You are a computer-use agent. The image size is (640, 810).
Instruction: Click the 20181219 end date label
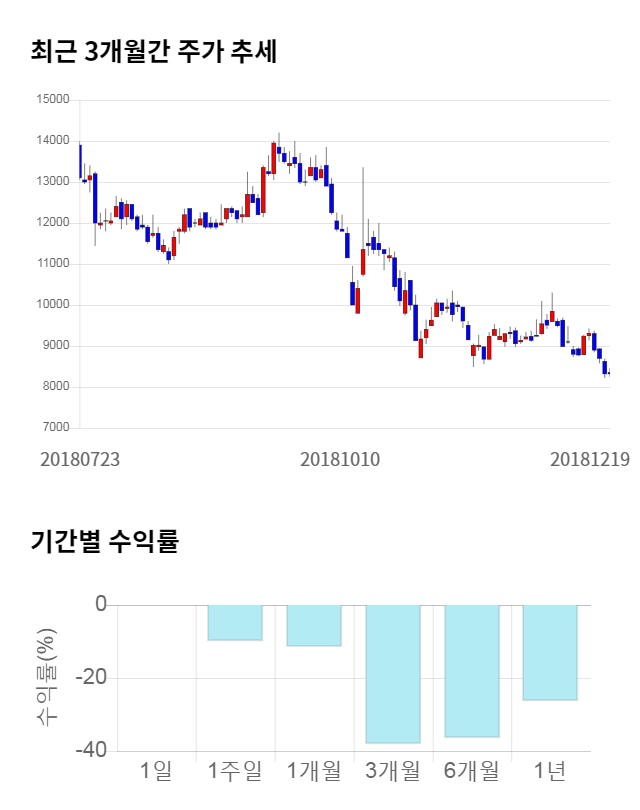click(589, 460)
